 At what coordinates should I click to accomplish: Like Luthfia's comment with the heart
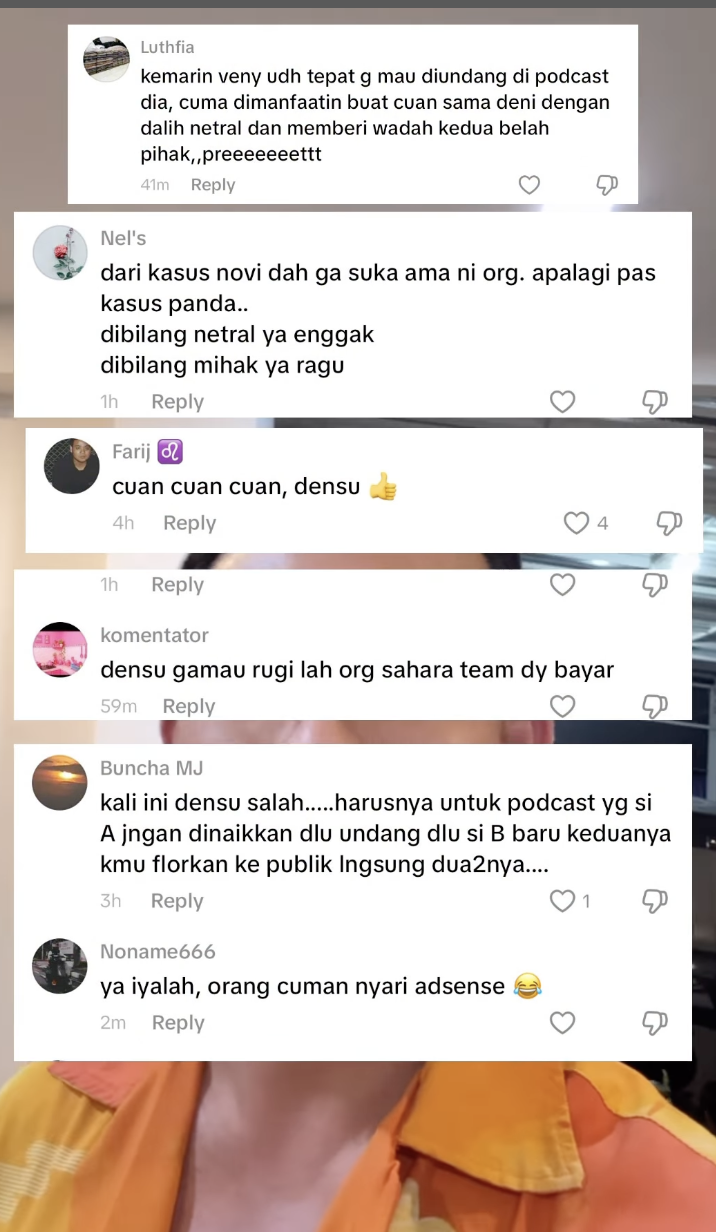529,185
